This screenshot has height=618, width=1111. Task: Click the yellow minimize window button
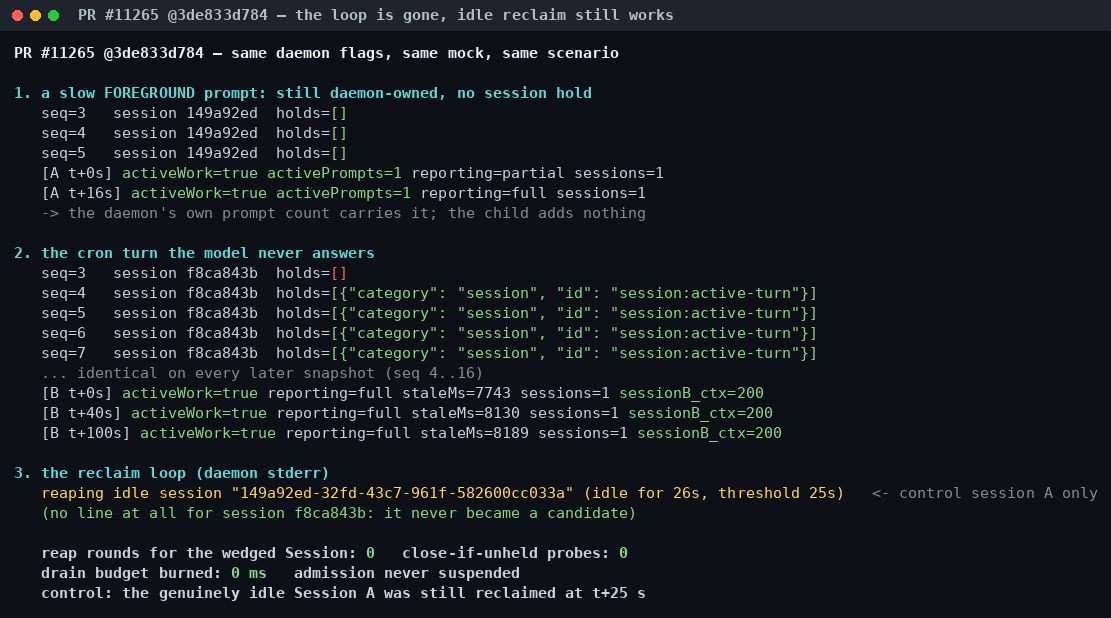tap(35, 15)
